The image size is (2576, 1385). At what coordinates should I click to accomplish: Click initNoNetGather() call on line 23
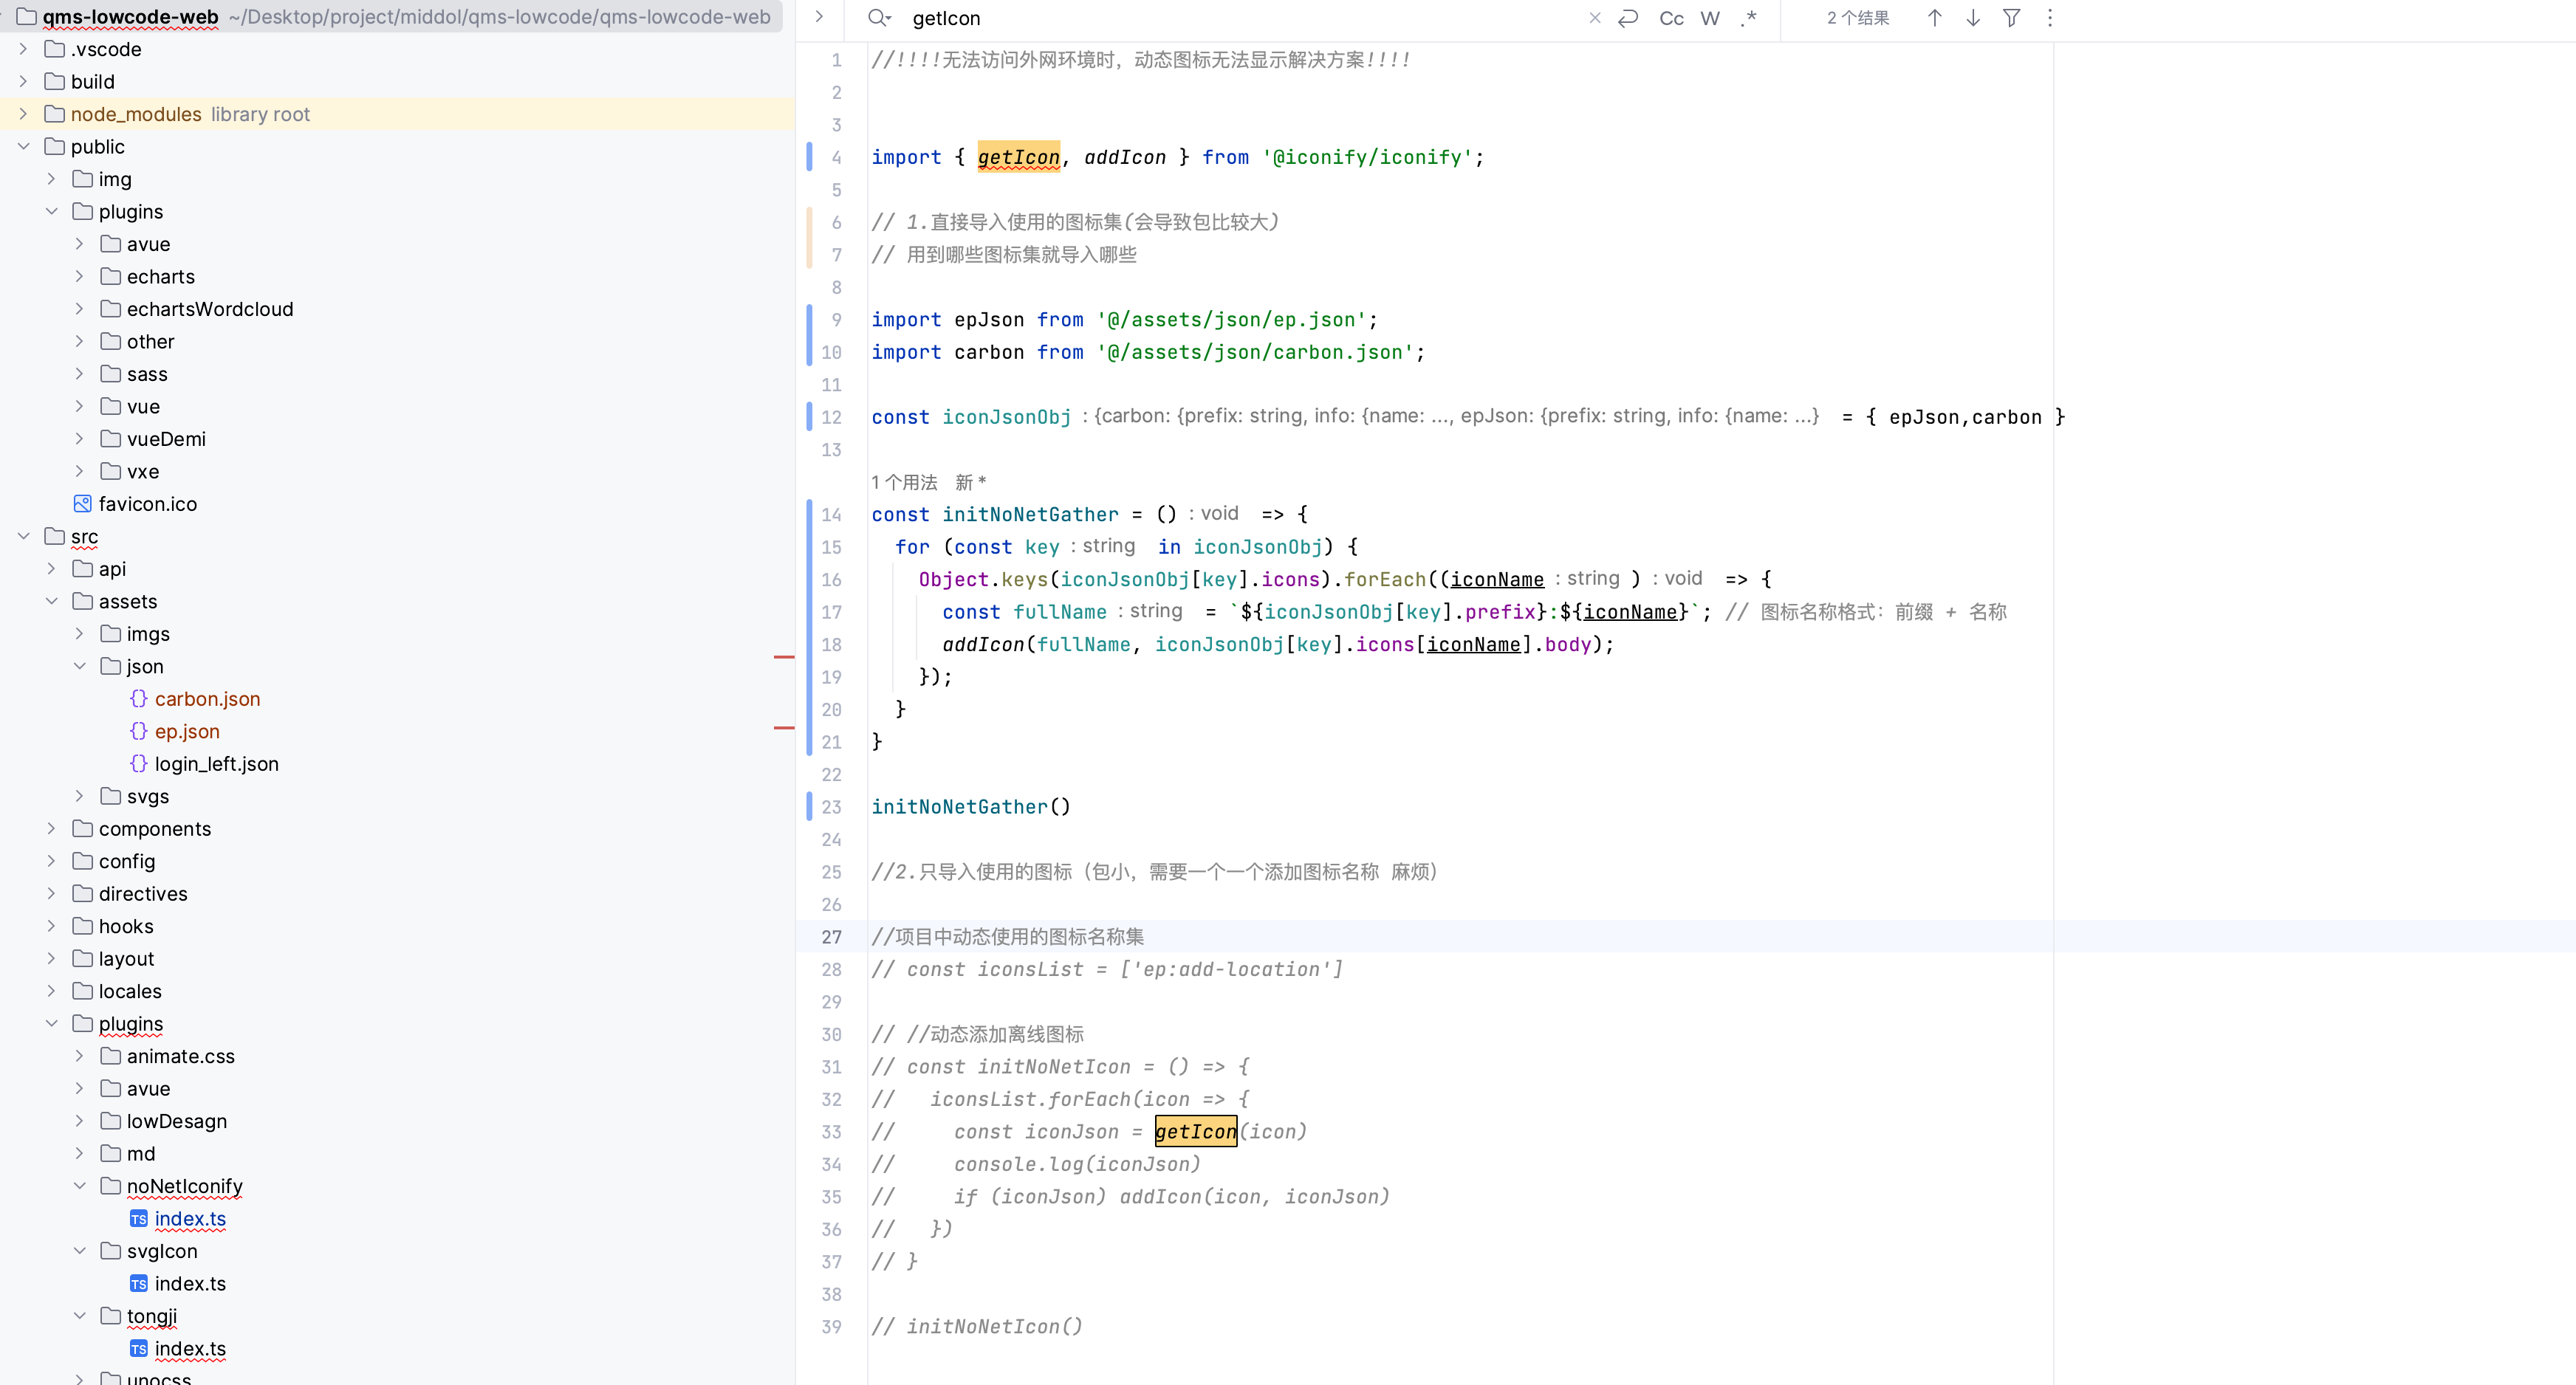tap(971, 807)
